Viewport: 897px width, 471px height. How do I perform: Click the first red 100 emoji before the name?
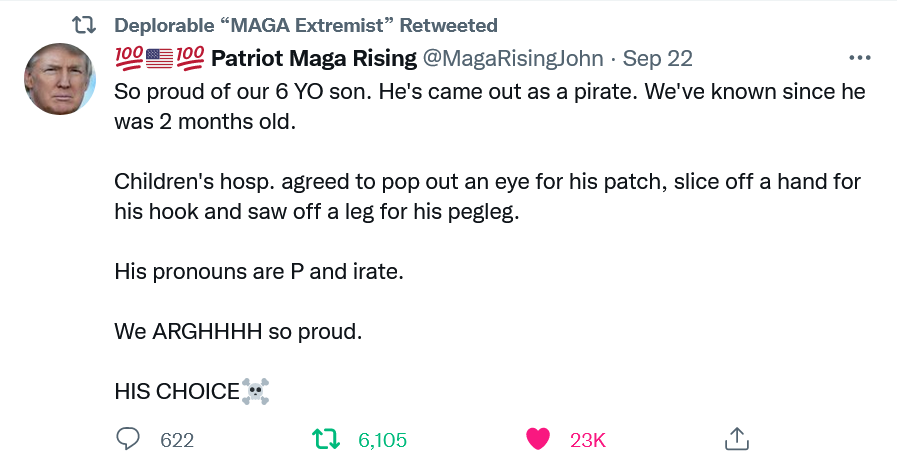coord(129,59)
